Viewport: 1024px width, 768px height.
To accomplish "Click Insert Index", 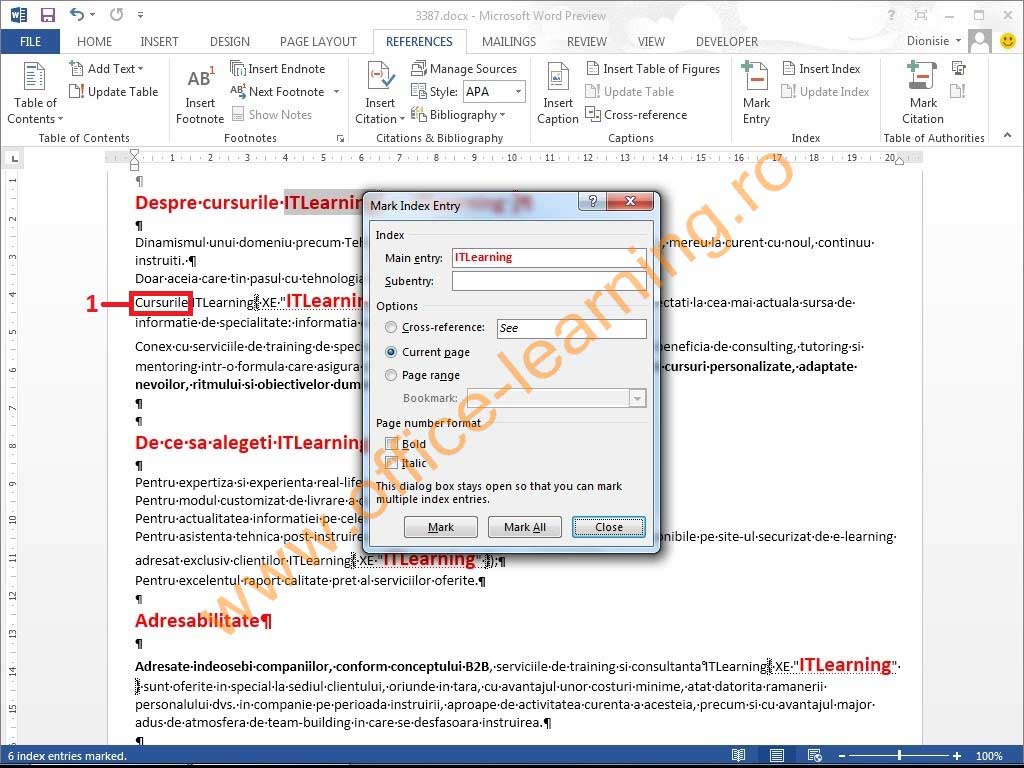I will [x=822, y=69].
